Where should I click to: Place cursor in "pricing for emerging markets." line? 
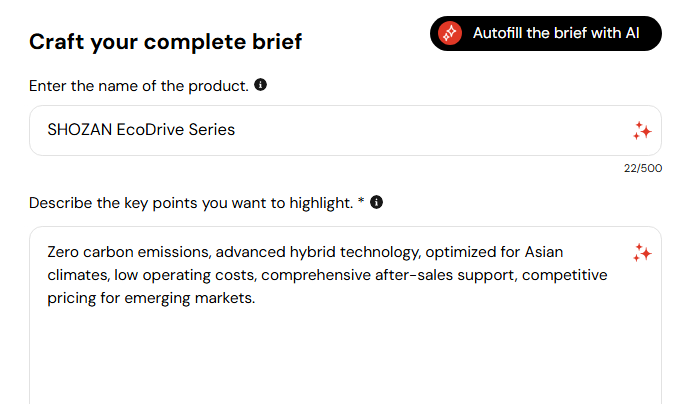151,298
